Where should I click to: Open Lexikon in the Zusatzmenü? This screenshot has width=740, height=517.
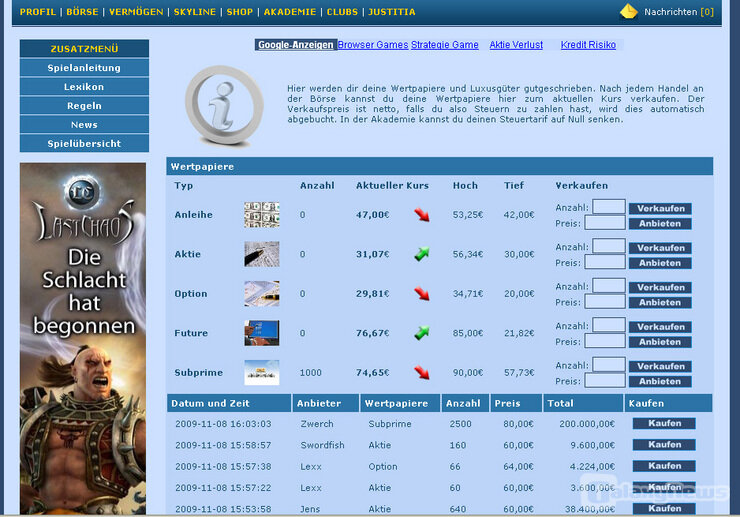[x=84, y=86]
